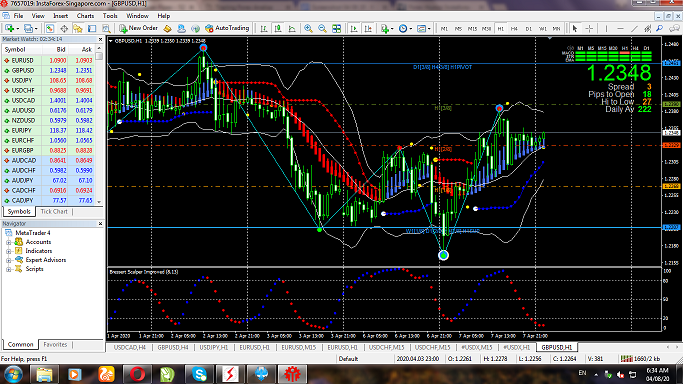The width and height of the screenshot is (683, 384).
Task: Open the USDCAD,H4 chart tab
Action: (130, 347)
